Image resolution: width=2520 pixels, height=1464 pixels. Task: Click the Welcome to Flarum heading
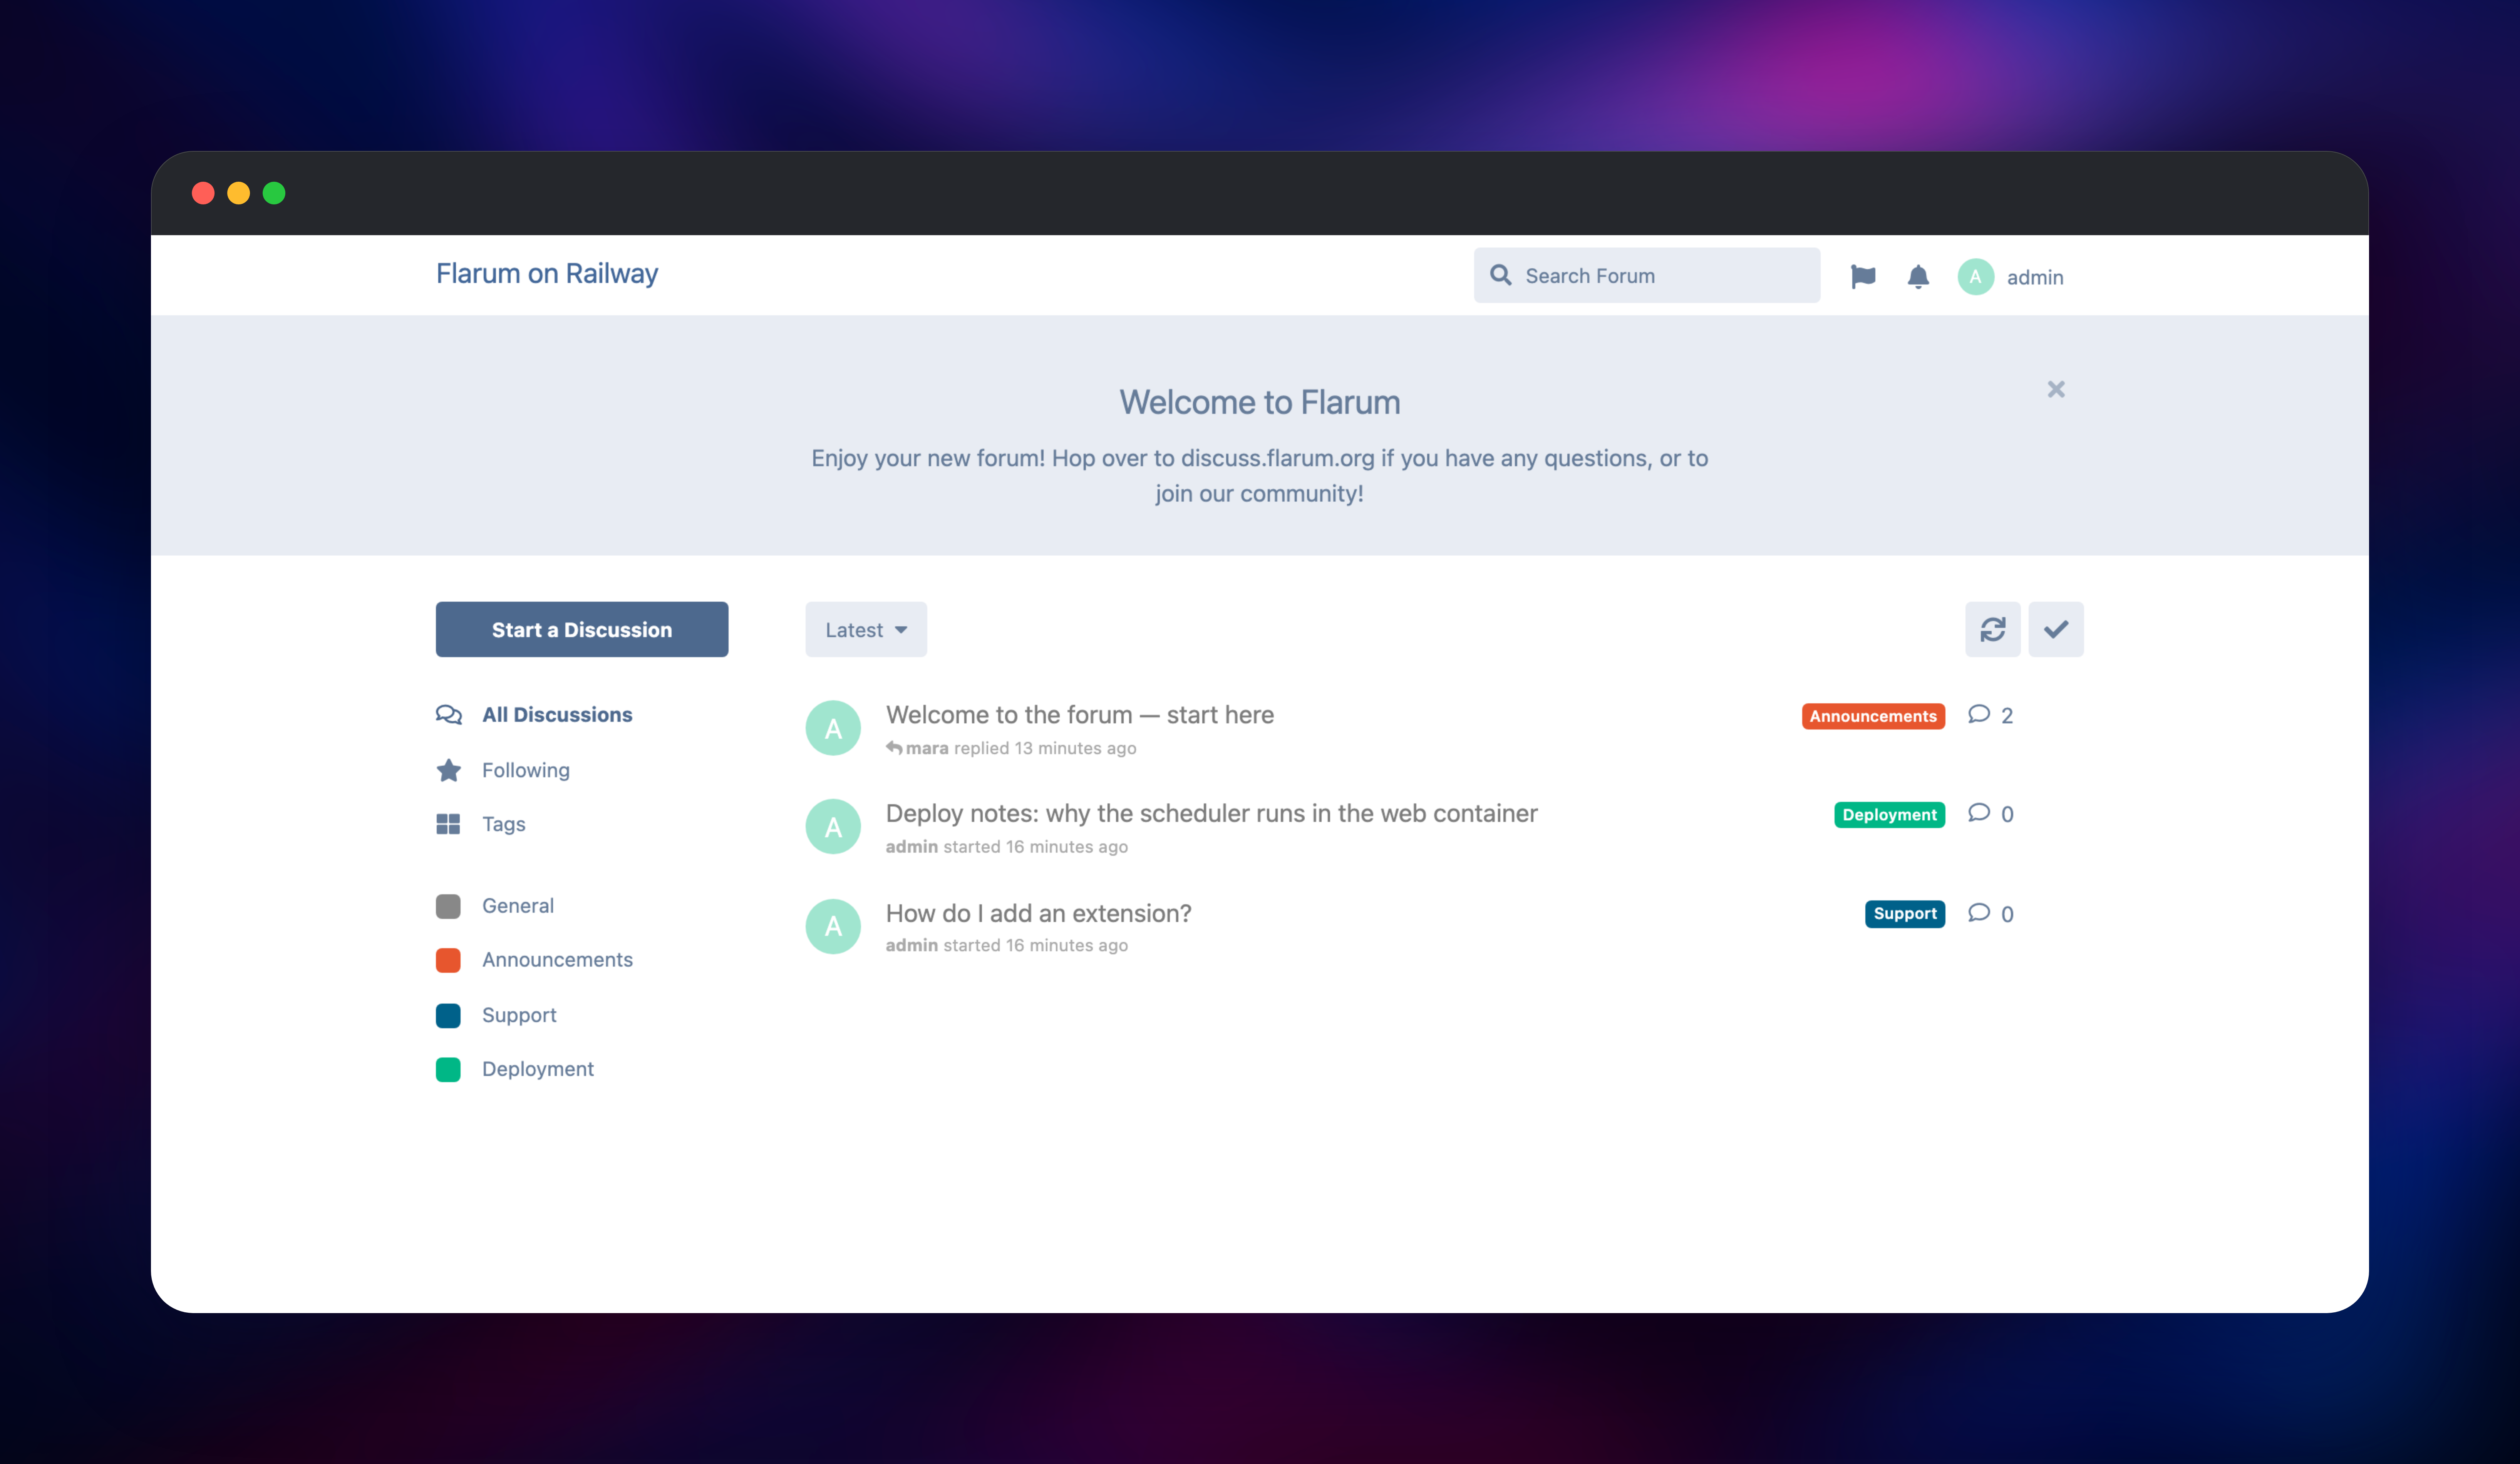(1260, 402)
